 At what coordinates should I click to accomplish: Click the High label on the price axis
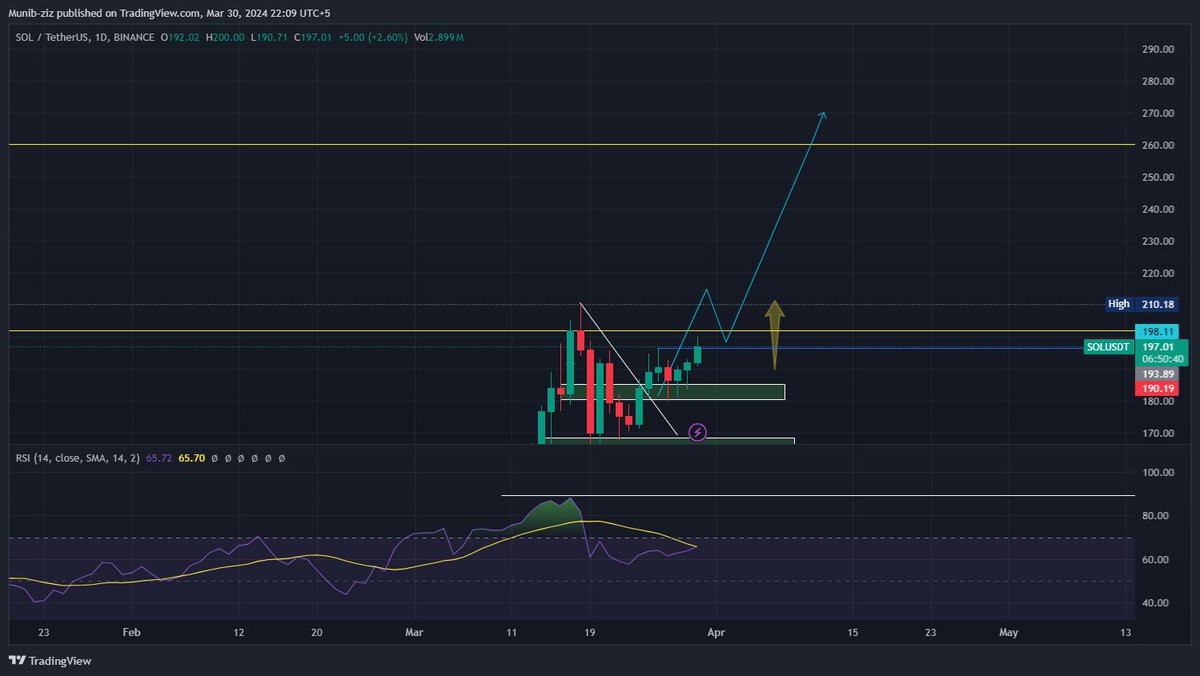[x=1118, y=303]
